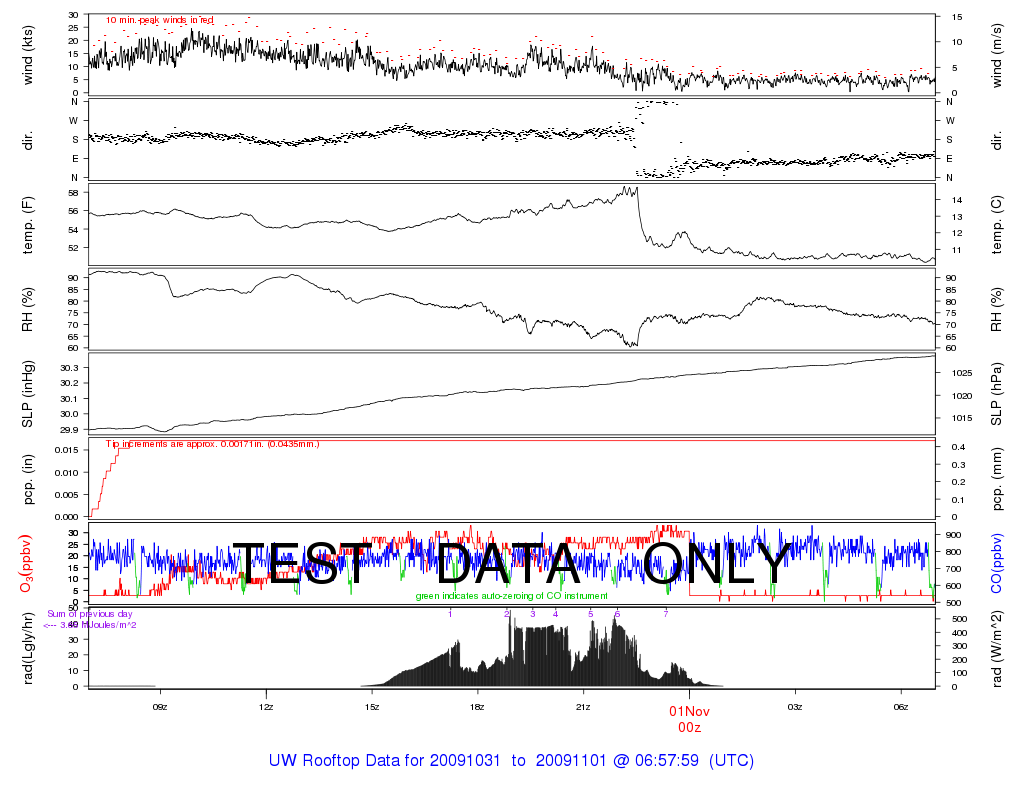Click the red 'O3(ppbv)' axis label
The height and width of the screenshot is (800, 1024).
(x=26, y=564)
